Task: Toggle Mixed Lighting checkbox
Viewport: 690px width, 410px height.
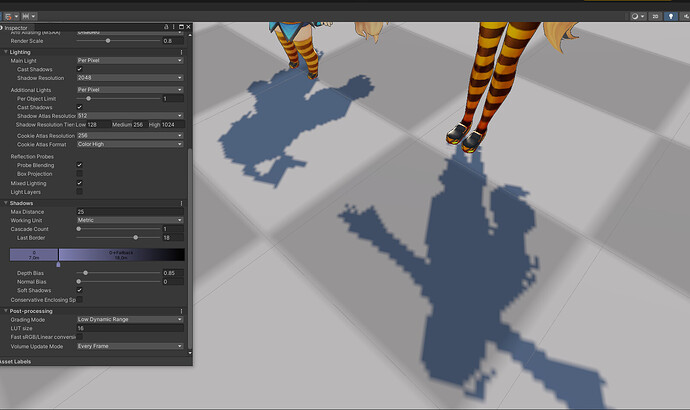Action: 80,183
